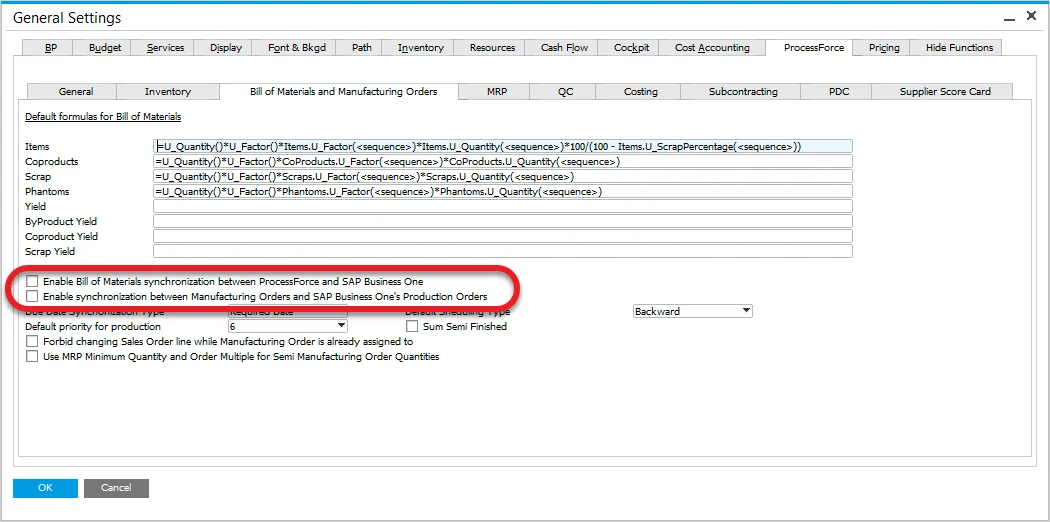Switch to the Cost Accounting tab
This screenshot has width=1050, height=522.
711,48
